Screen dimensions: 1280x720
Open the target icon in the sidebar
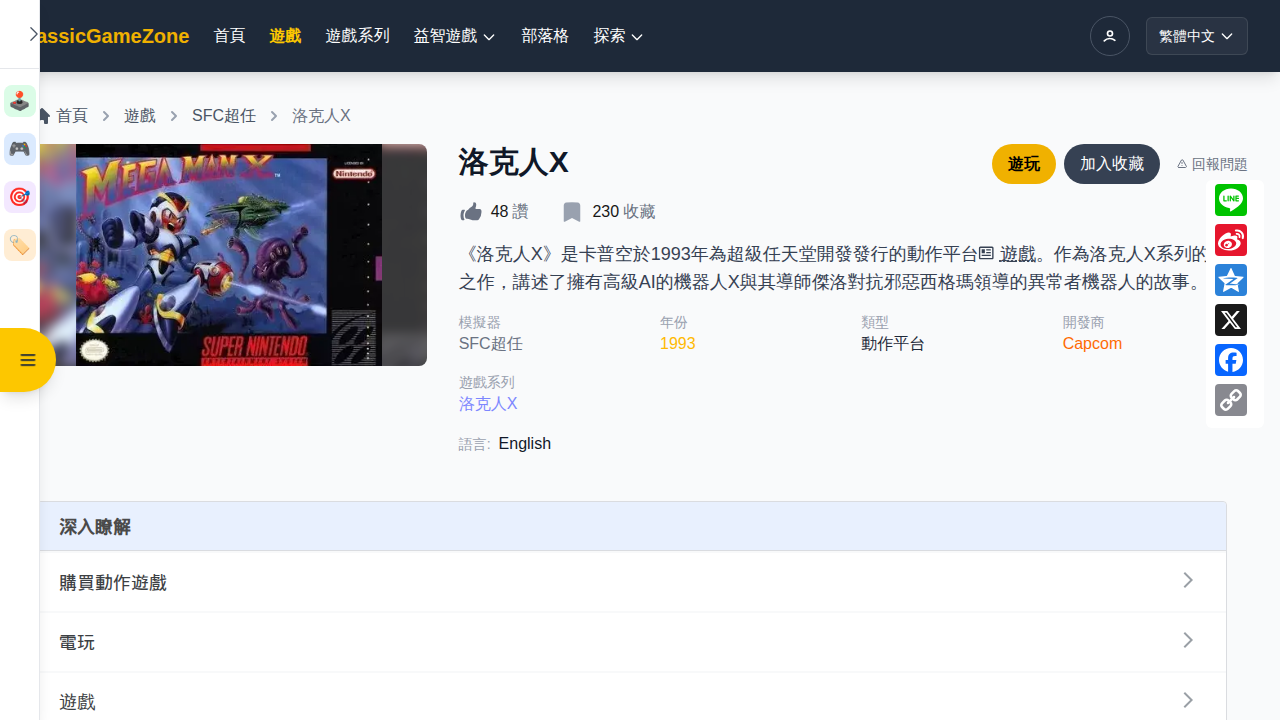tap(20, 197)
